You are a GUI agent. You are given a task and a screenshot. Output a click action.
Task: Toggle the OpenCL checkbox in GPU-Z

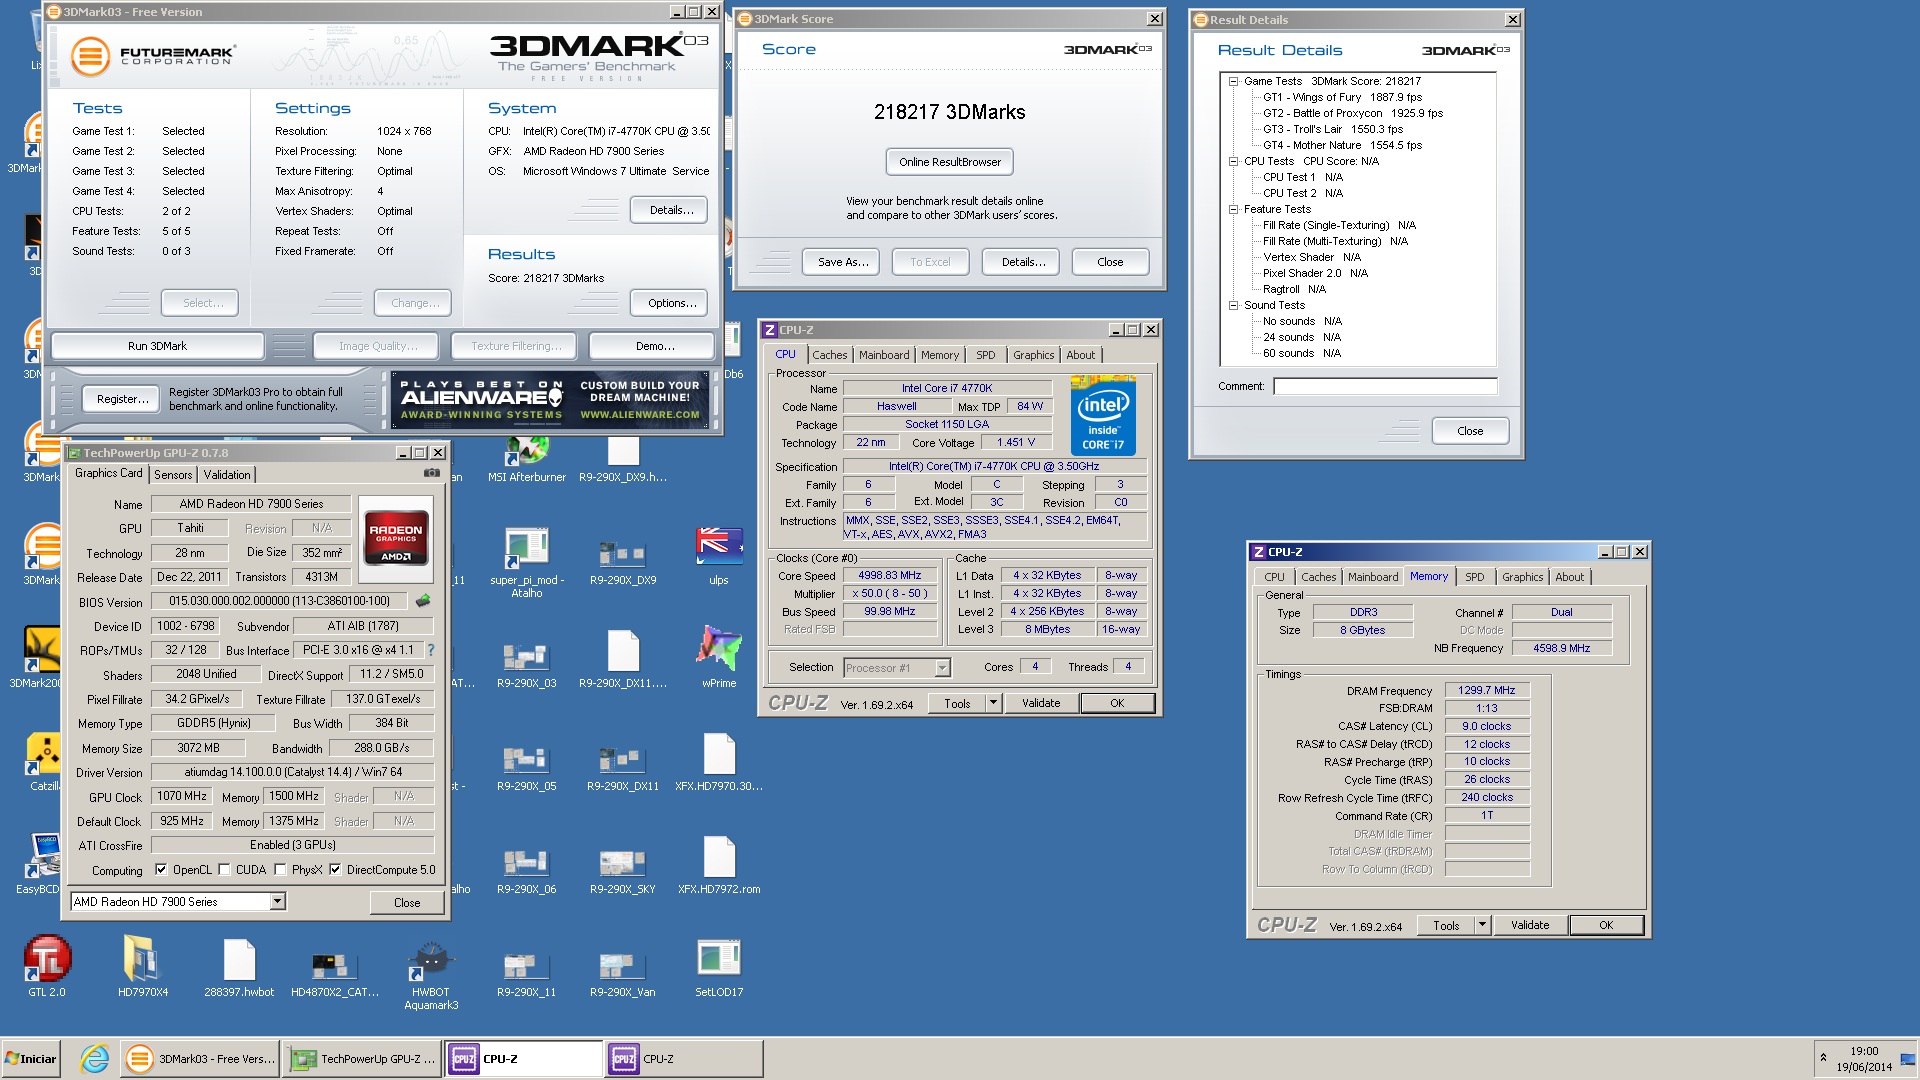pyautogui.click(x=161, y=870)
